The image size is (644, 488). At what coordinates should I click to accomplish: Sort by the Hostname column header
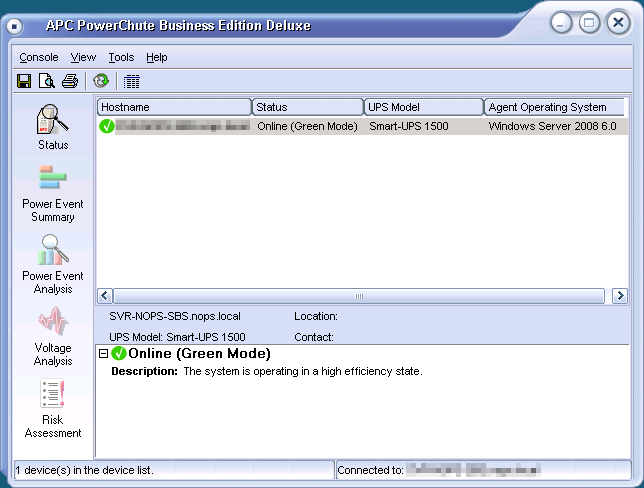pyautogui.click(x=174, y=107)
